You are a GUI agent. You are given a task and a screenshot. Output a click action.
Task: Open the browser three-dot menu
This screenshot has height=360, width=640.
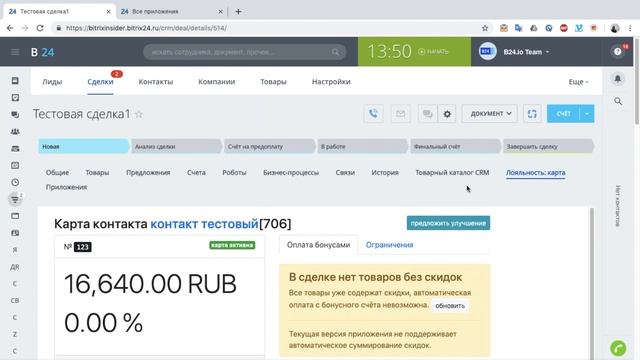coord(630,28)
